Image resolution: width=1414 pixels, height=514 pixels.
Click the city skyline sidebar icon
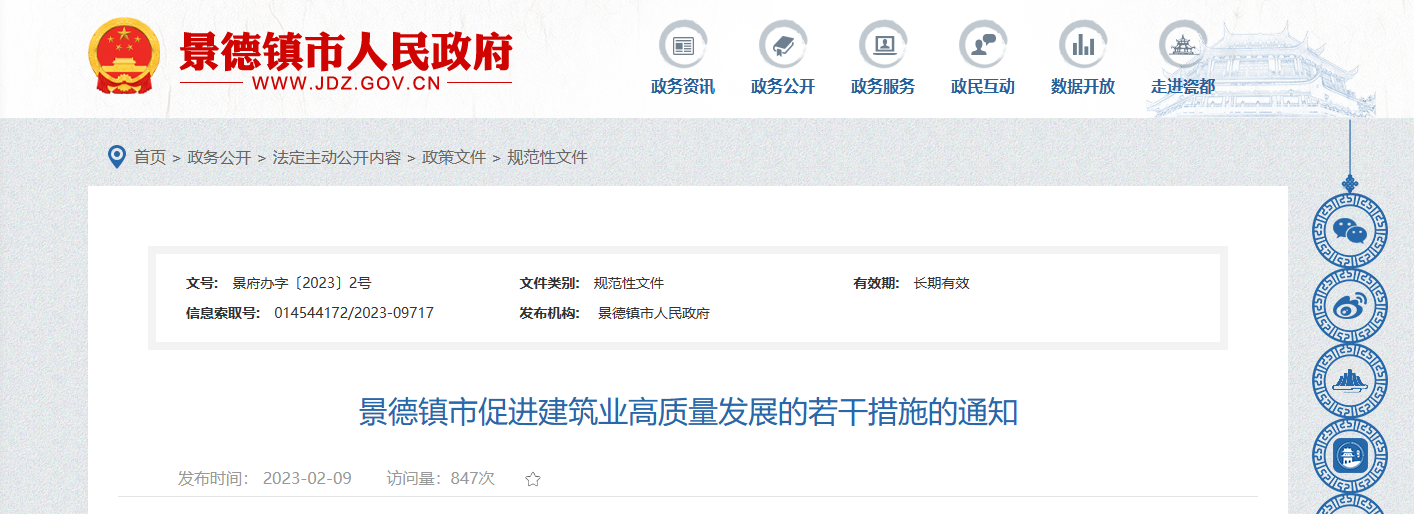(1350, 382)
